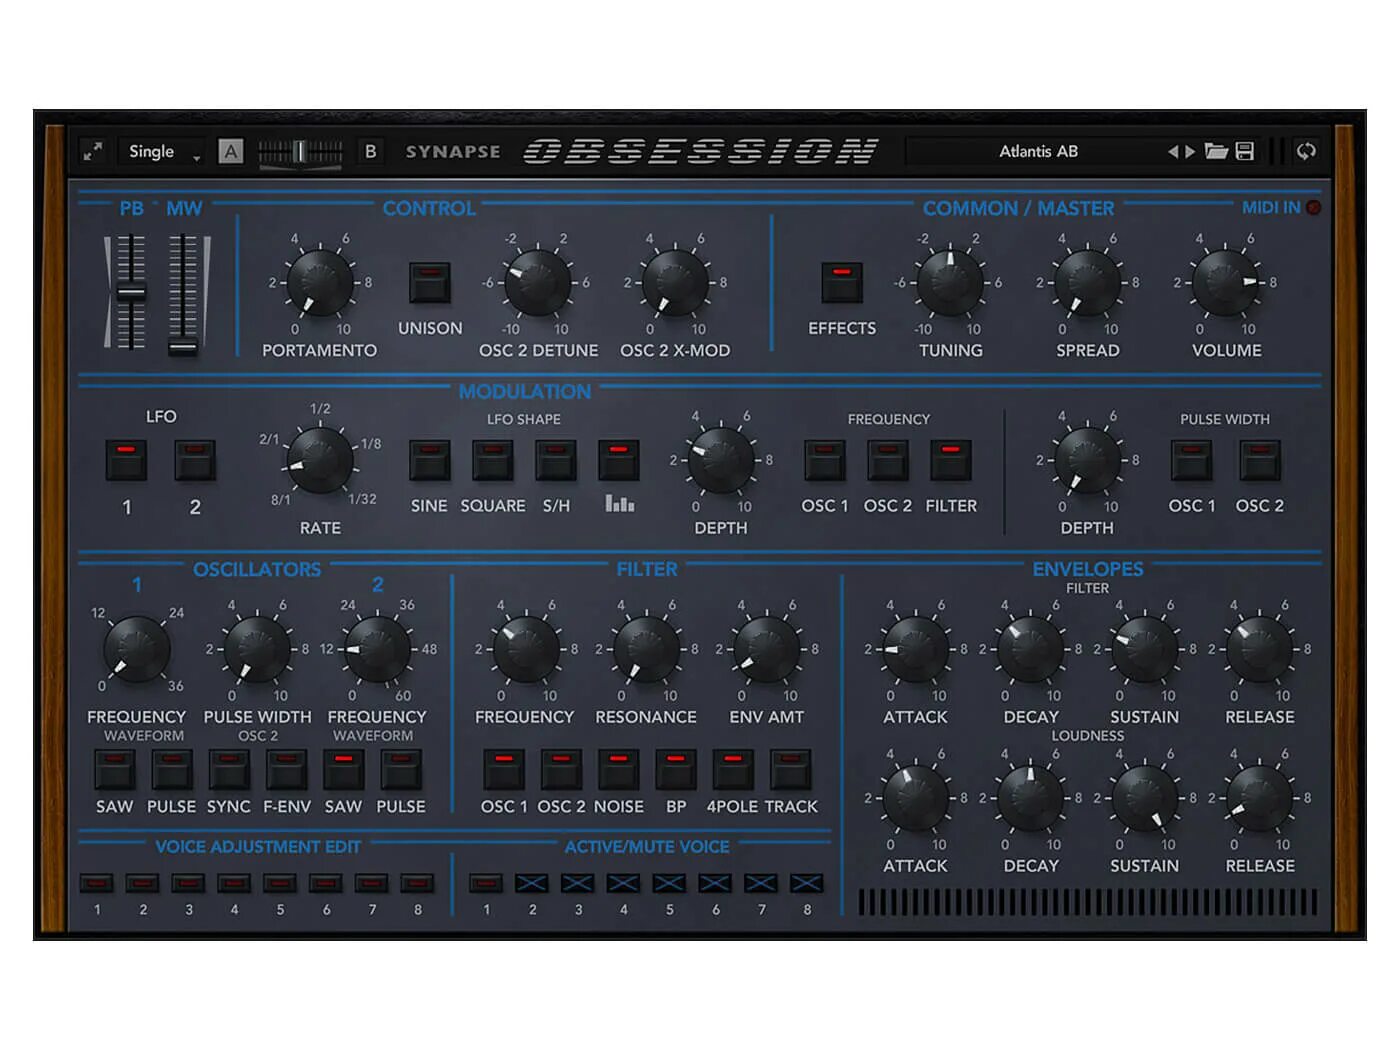The image size is (1400, 1050).
Task: Select S/H LFO shape
Action: pyautogui.click(x=556, y=460)
